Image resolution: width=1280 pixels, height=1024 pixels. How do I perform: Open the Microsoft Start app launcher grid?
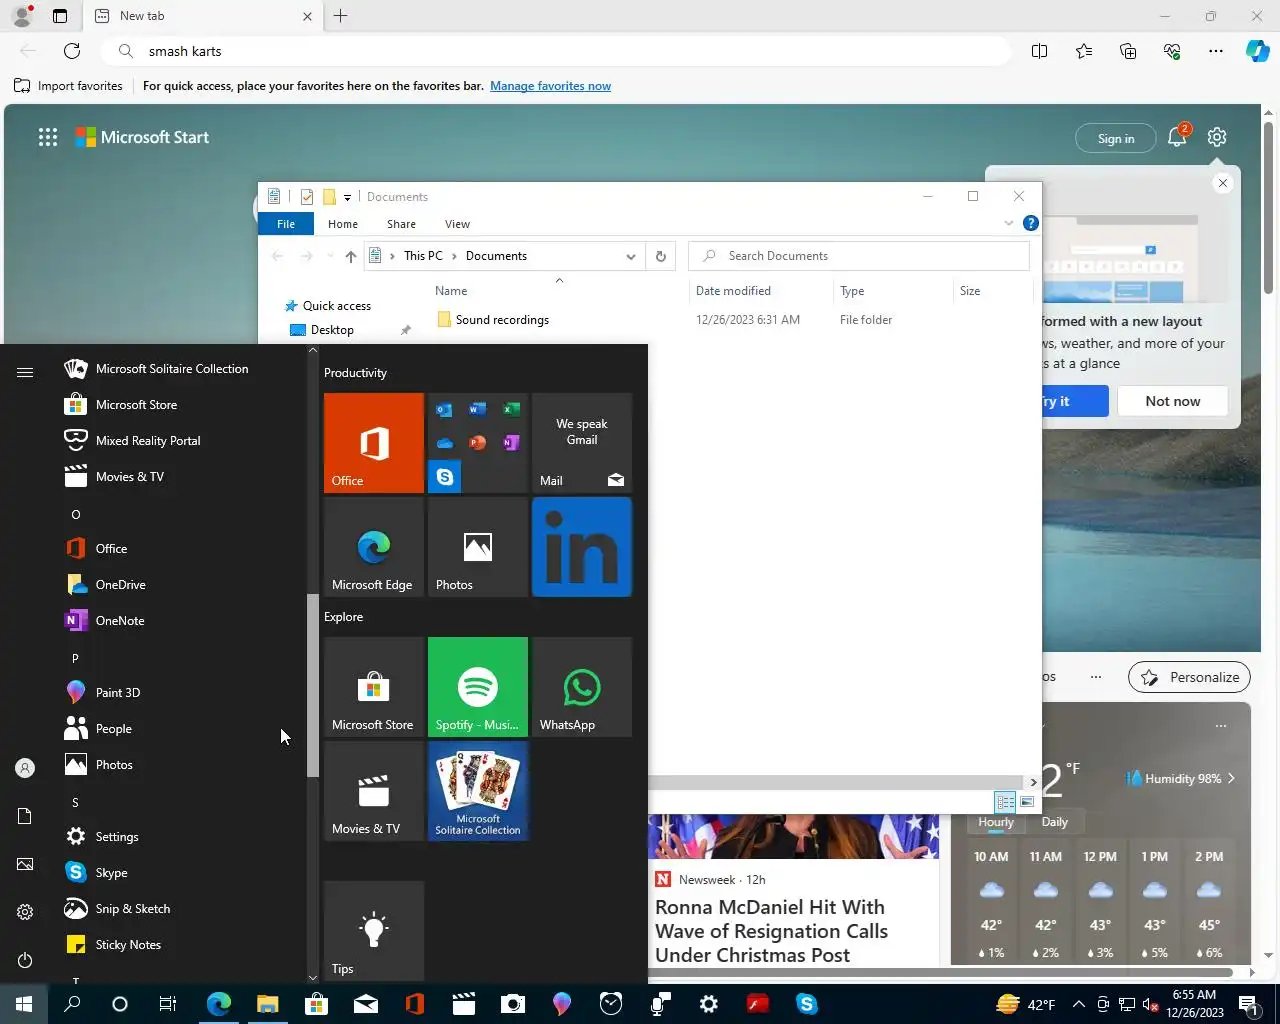(48, 138)
